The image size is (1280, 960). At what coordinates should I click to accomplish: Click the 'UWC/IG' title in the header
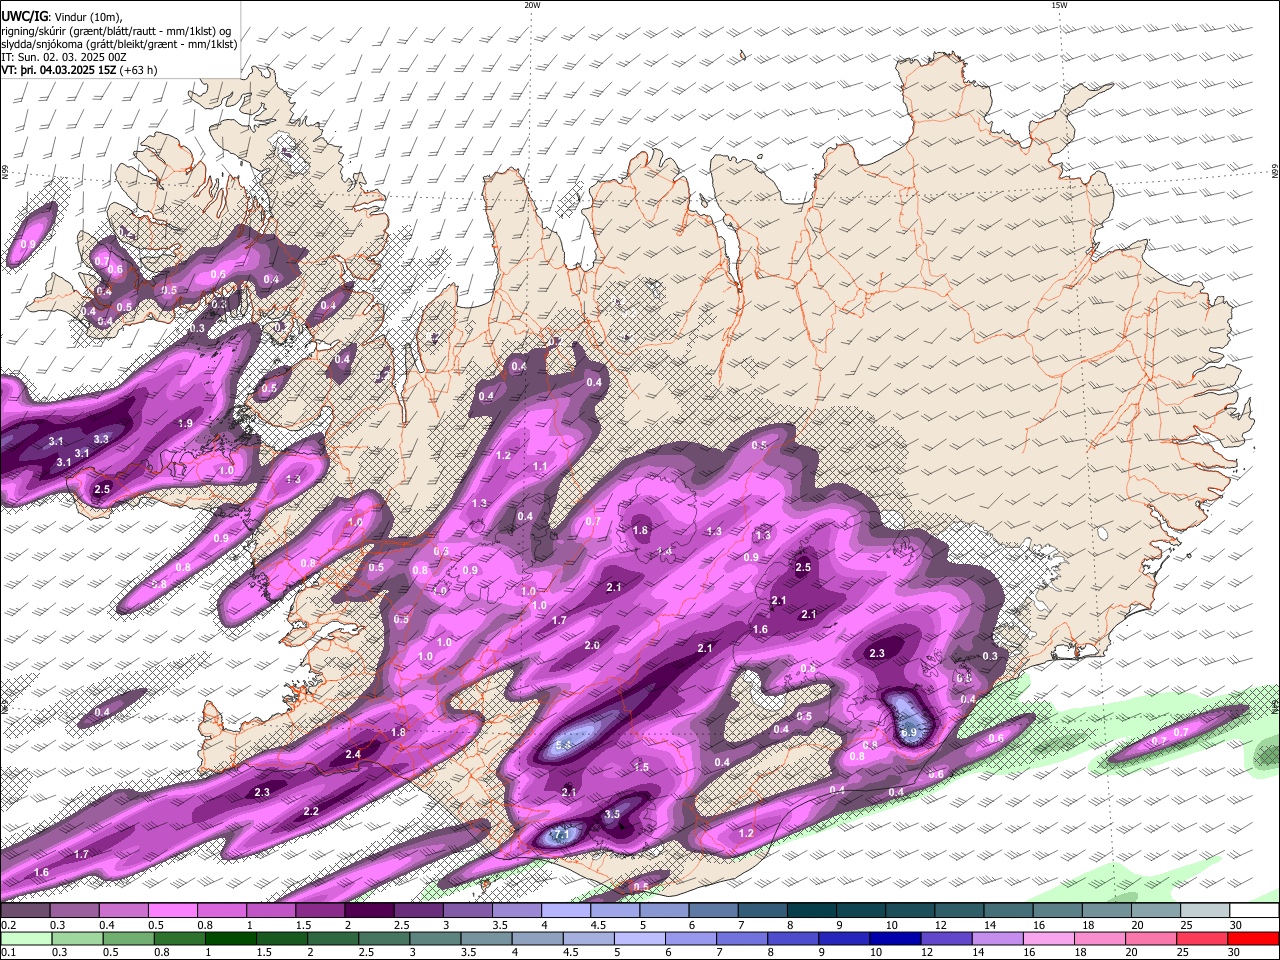[23, 16]
